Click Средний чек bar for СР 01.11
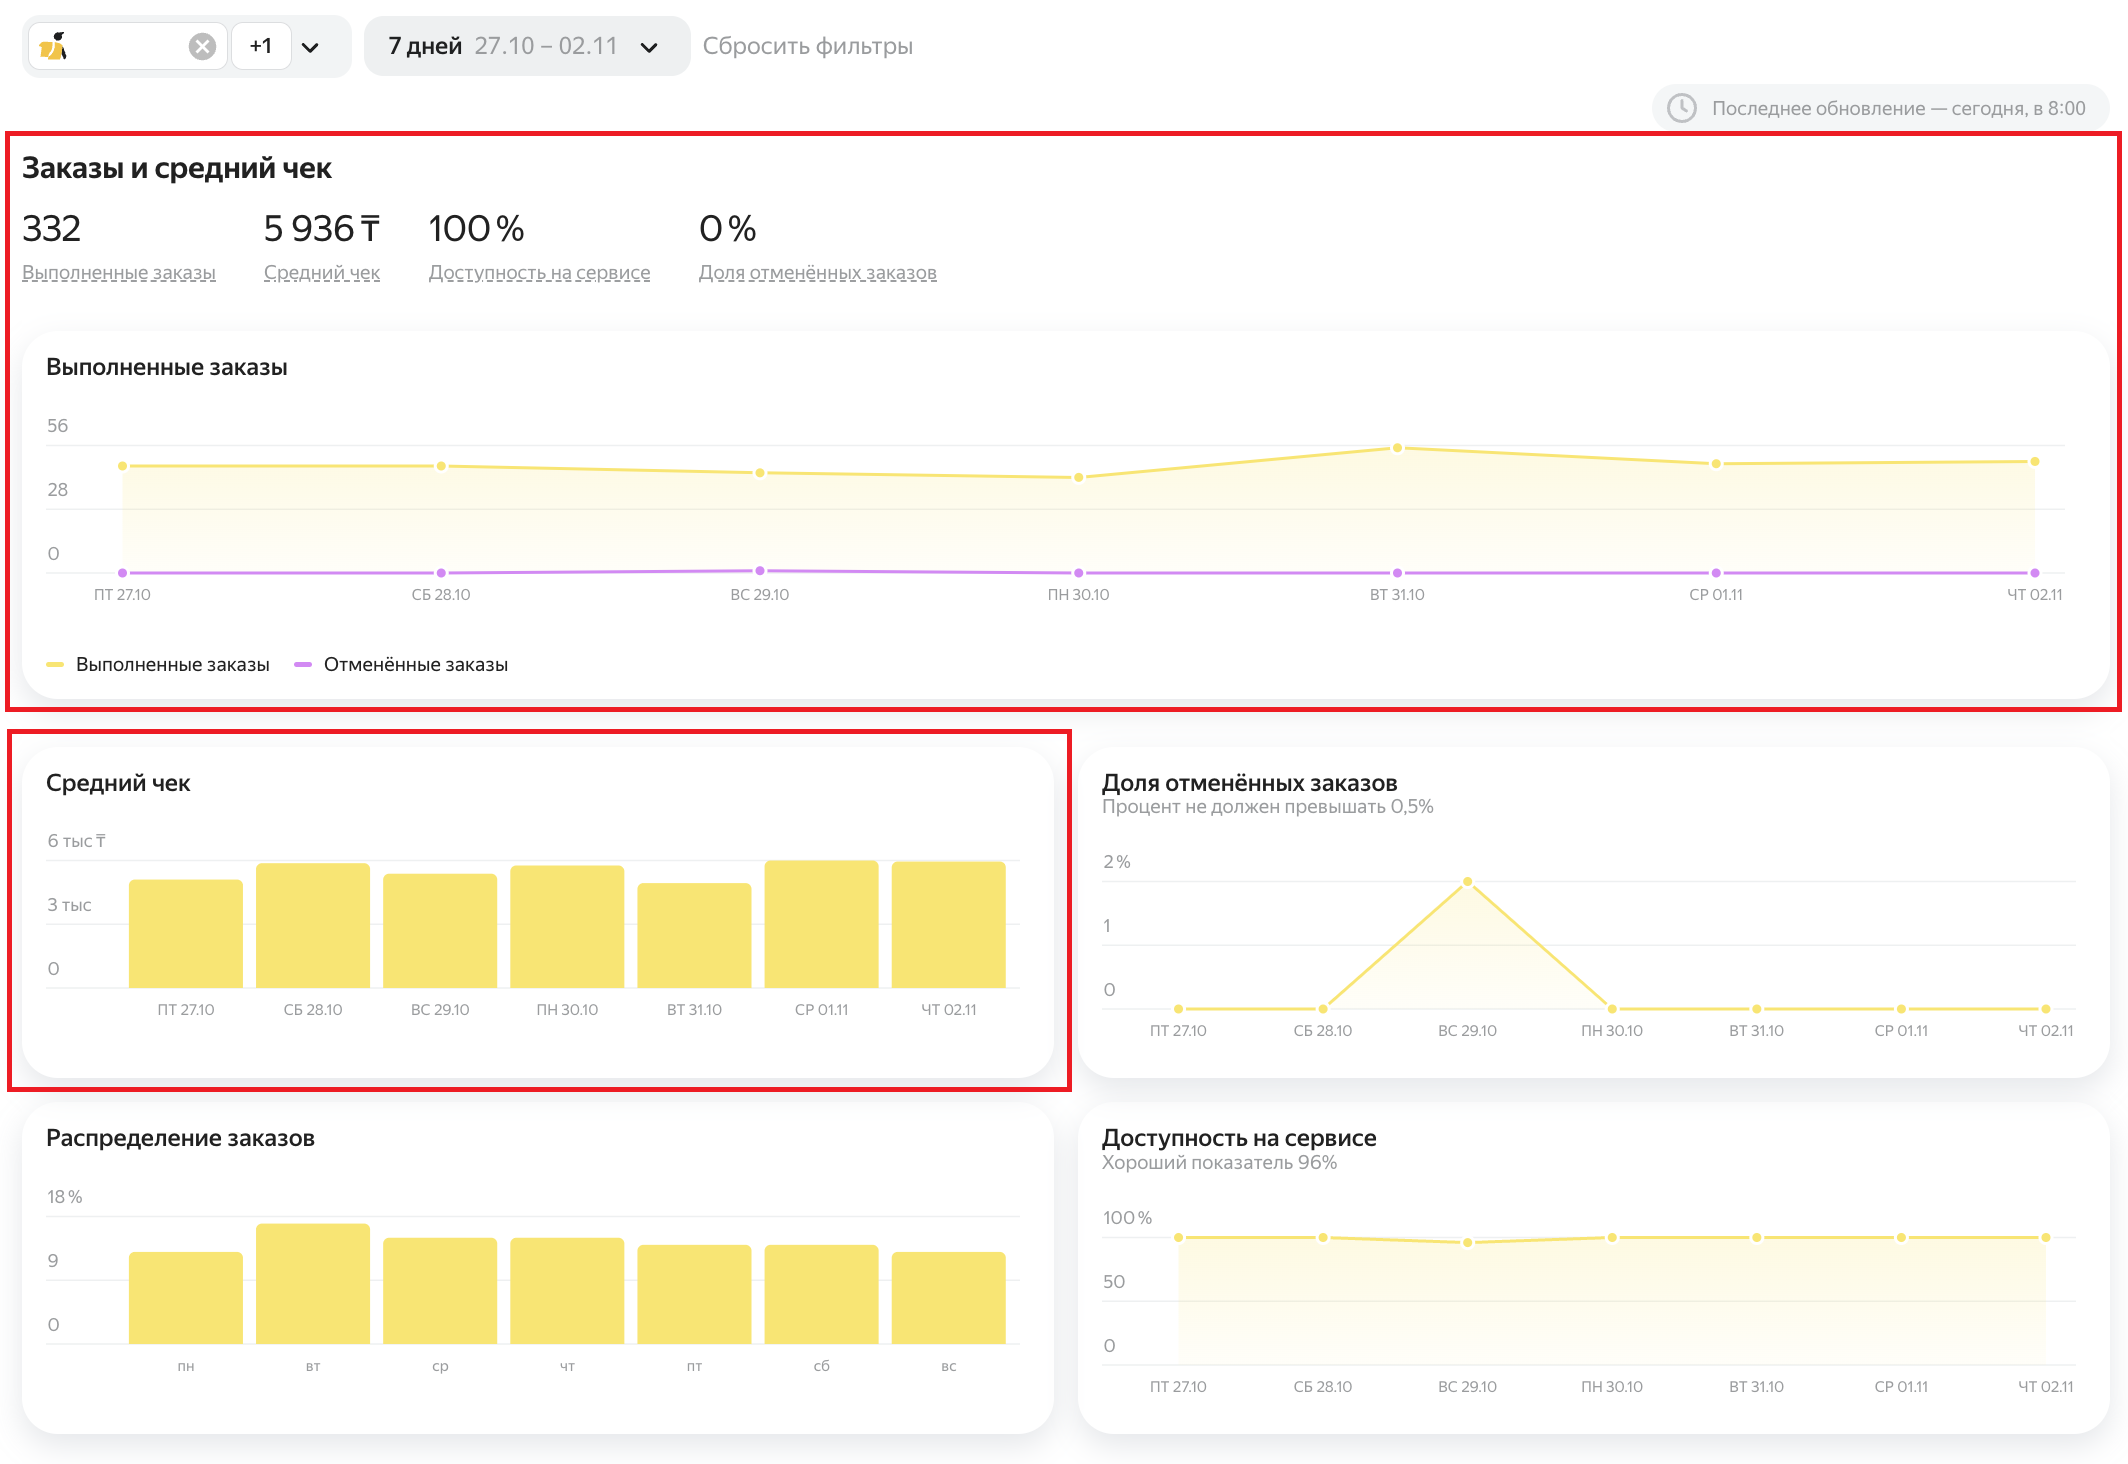The height and width of the screenshot is (1464, 2128). (x=821, y=924)
